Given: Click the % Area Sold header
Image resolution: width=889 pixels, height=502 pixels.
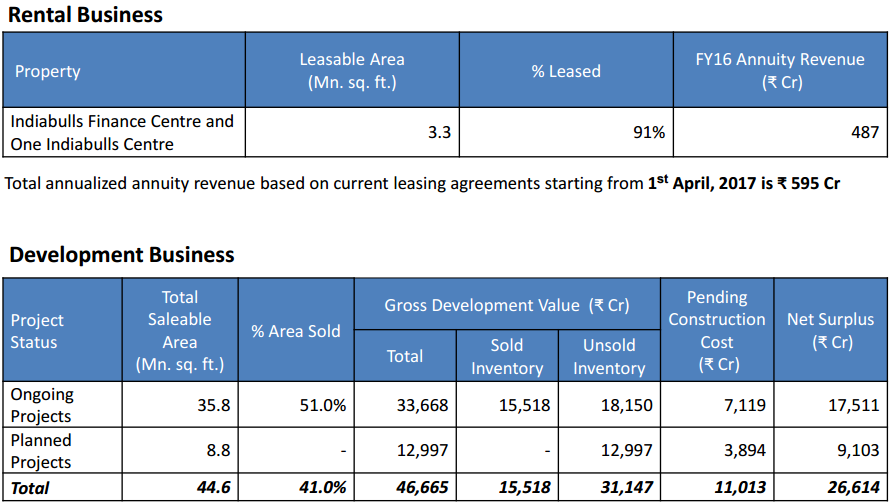Looking at the screenshot, I should (x=296, y=331).
